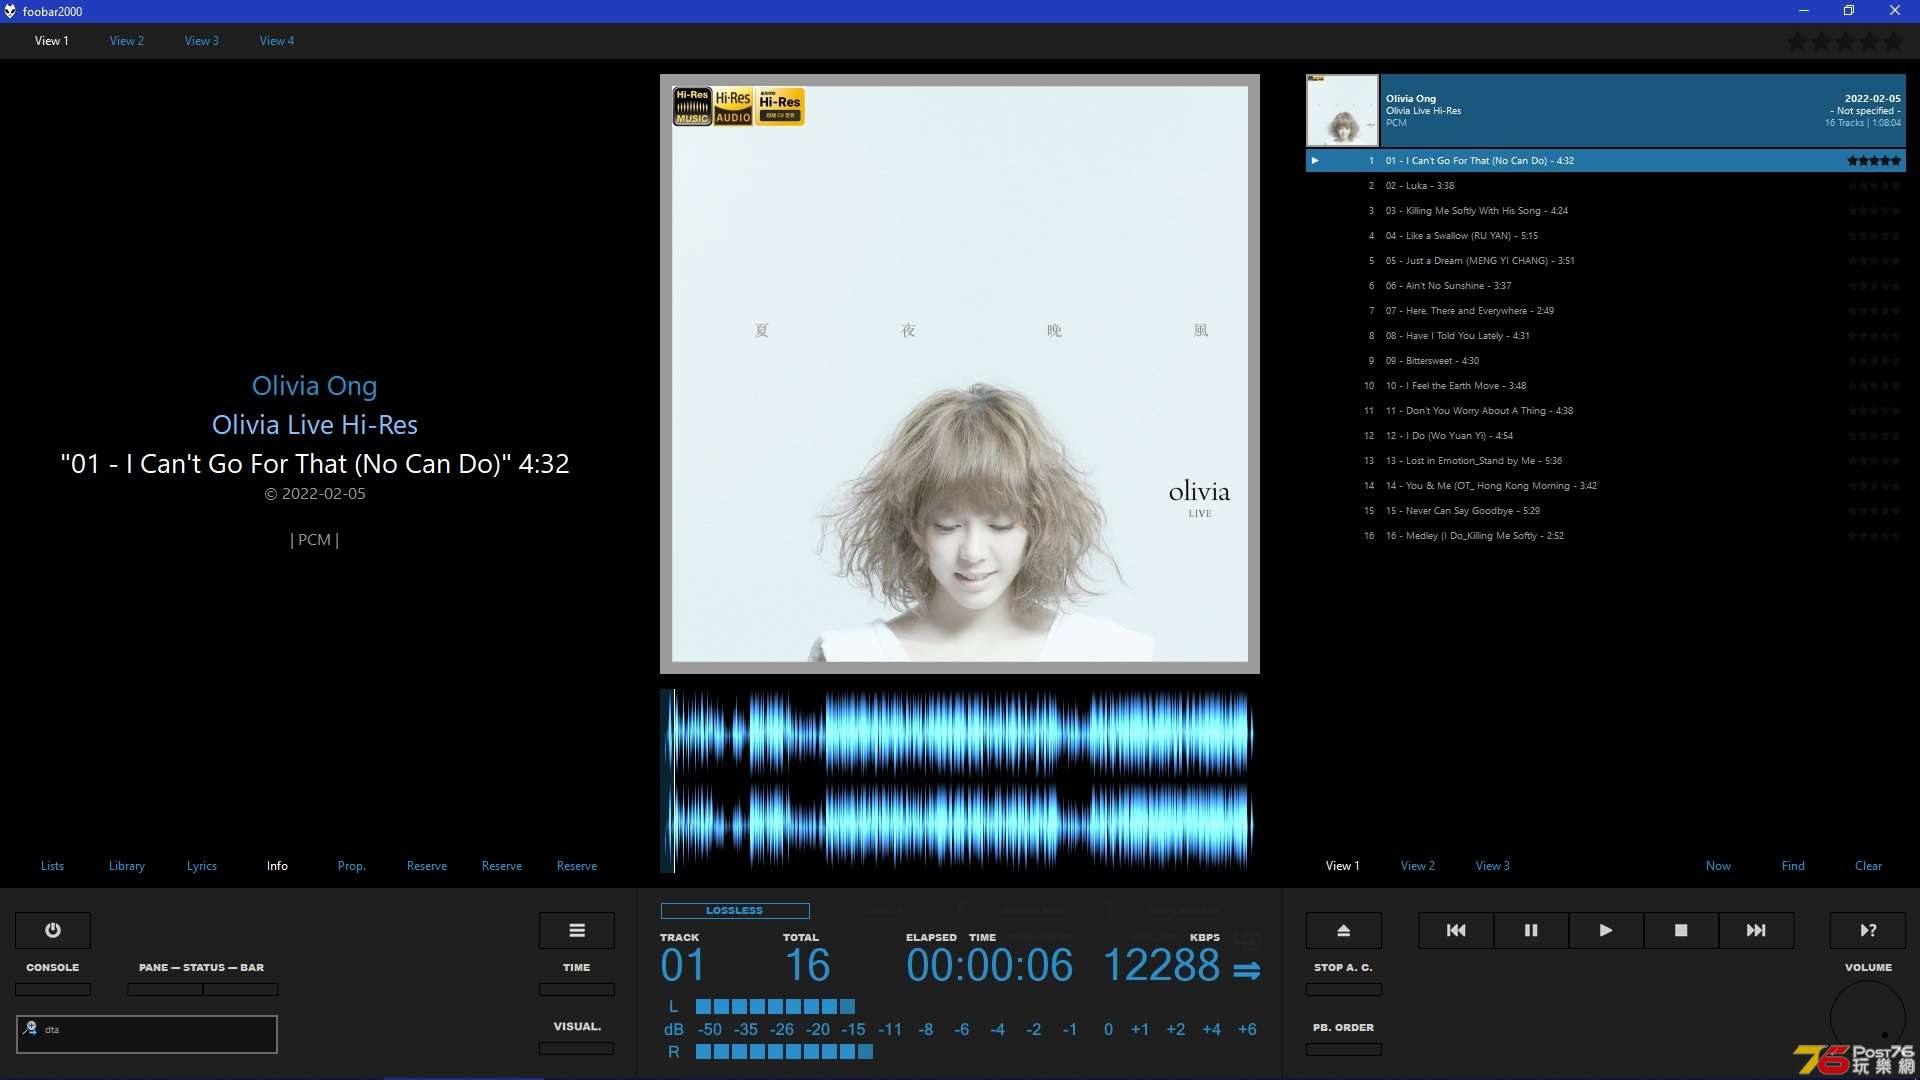Seek within the waveform seekbar
Viewport: 1920px width, 1080px height.
(x=960, y=780)
